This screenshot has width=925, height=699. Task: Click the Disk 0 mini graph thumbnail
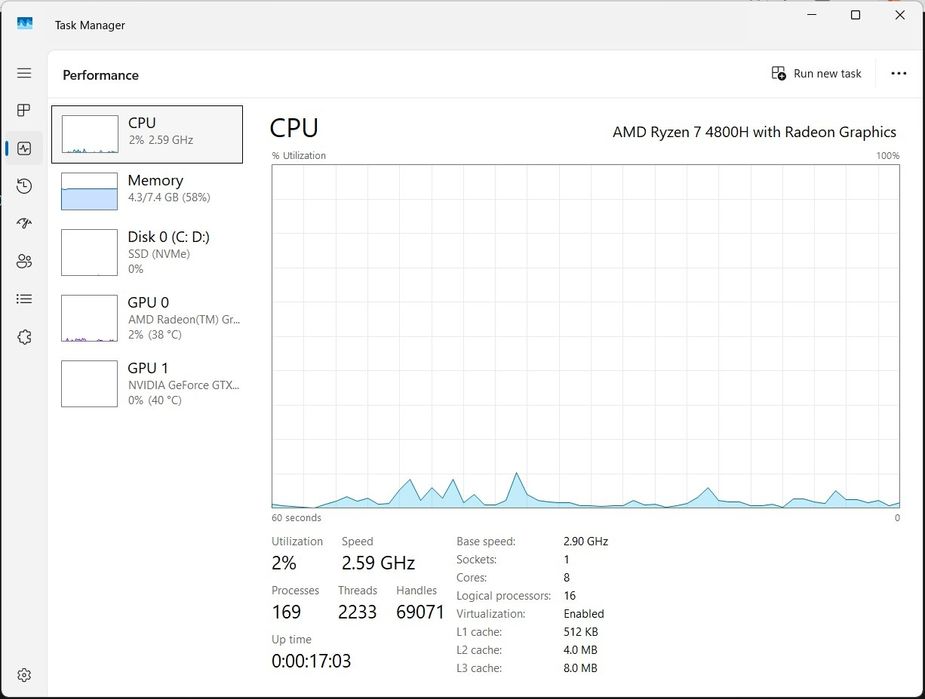pyautogui.click(x=90, y=252)
